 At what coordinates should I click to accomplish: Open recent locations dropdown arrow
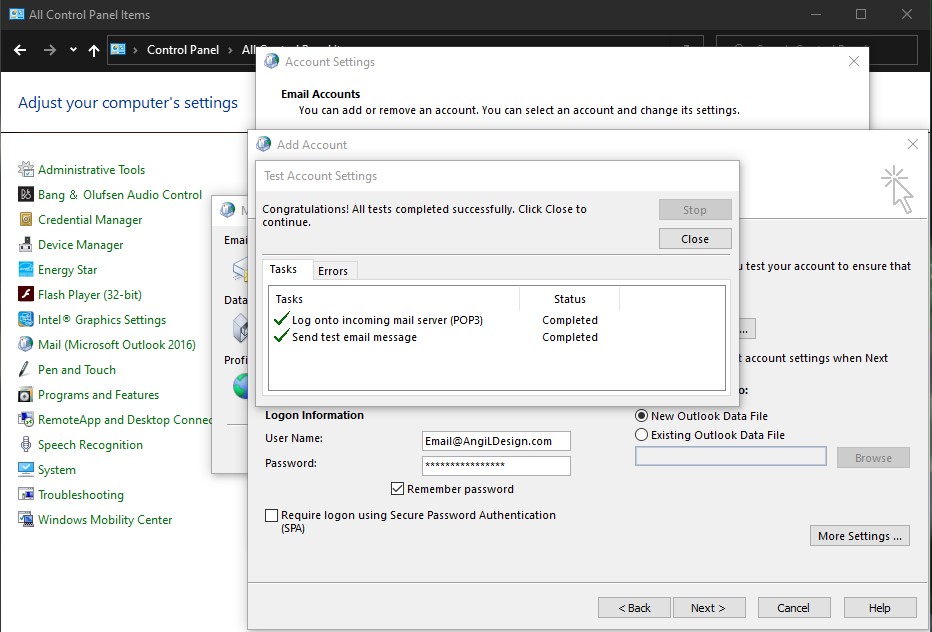pos(73,50)
